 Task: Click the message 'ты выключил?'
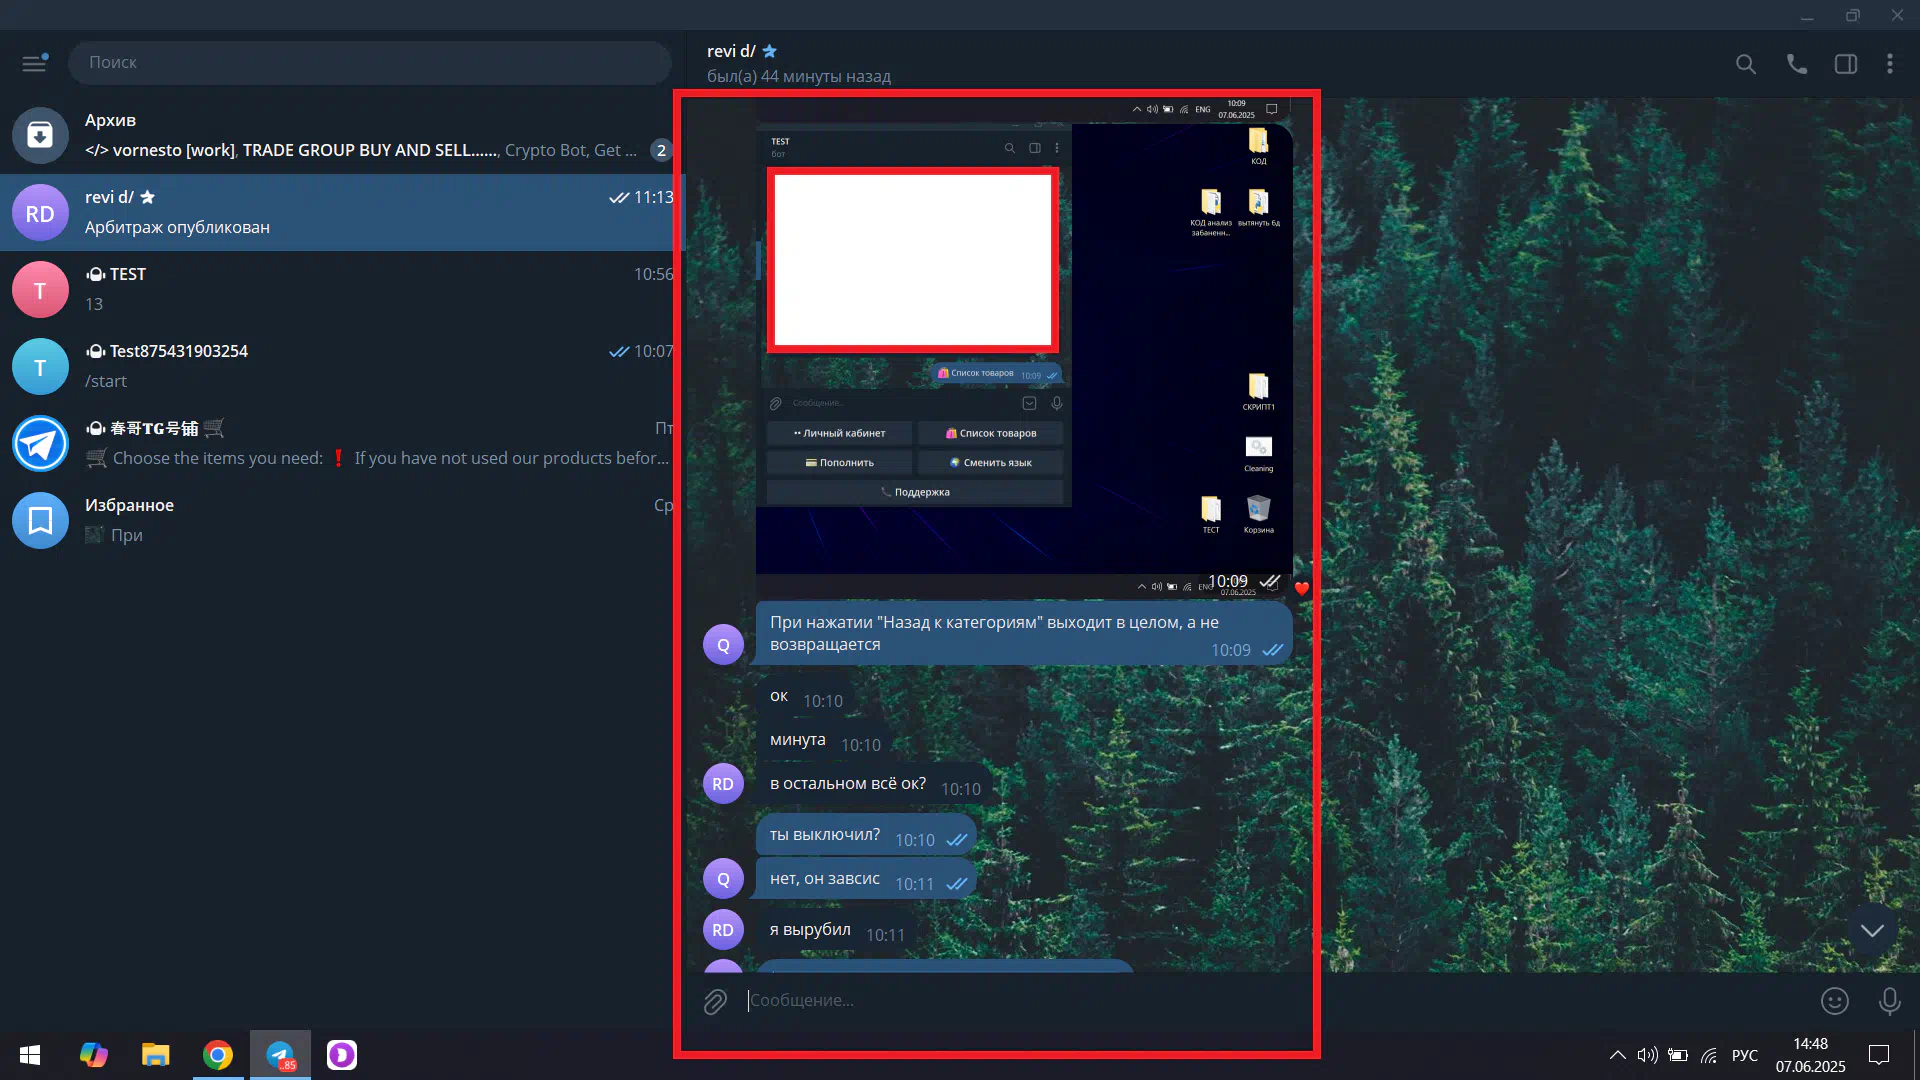(866, 835)
